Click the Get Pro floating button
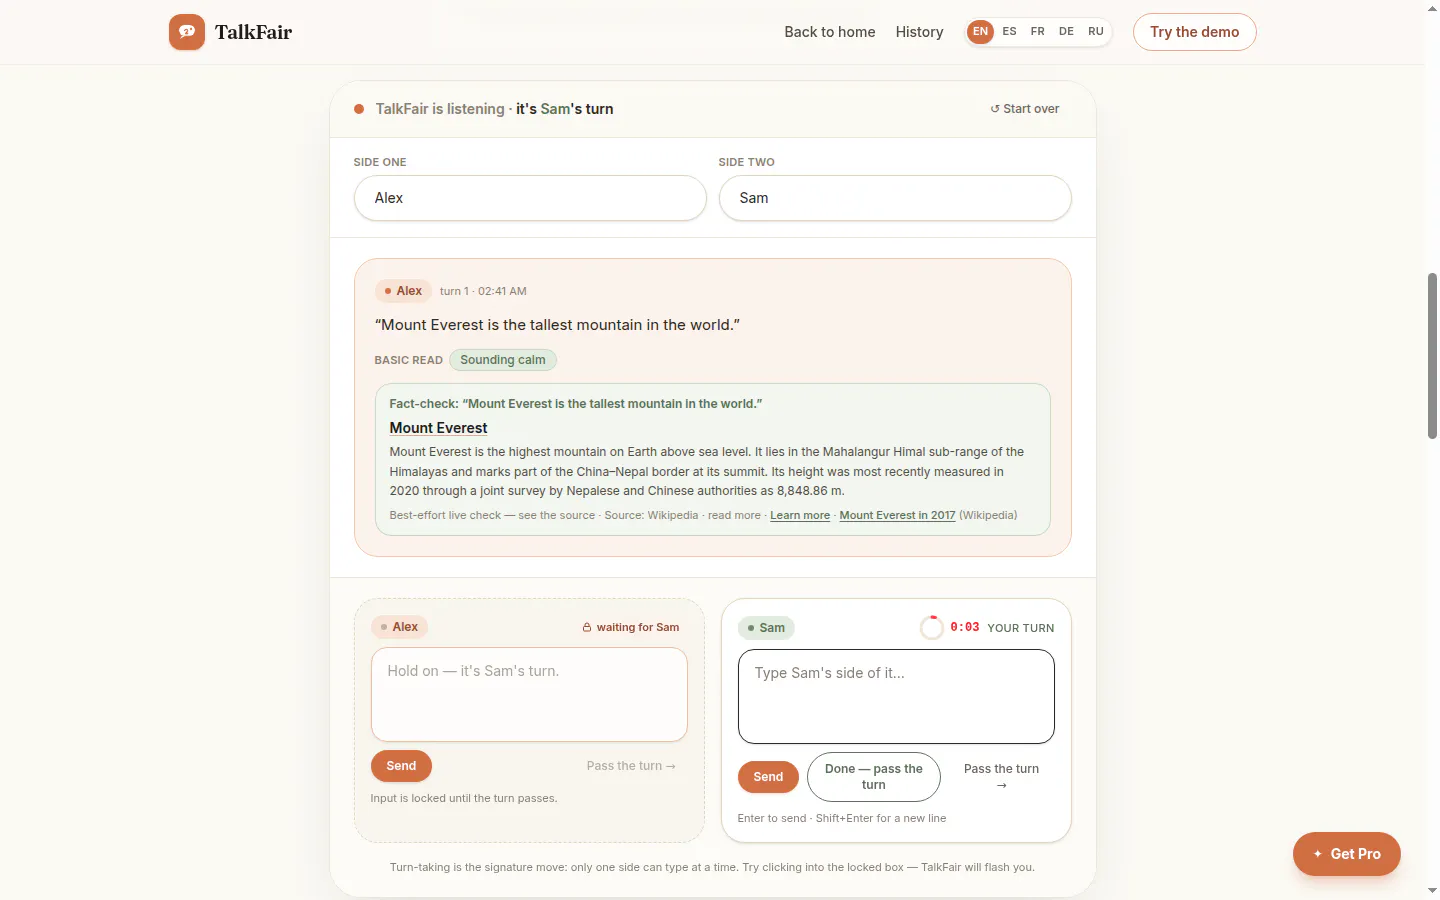Image resolution: width=1440 pixels, height=900 pixels. point(1347,854)
